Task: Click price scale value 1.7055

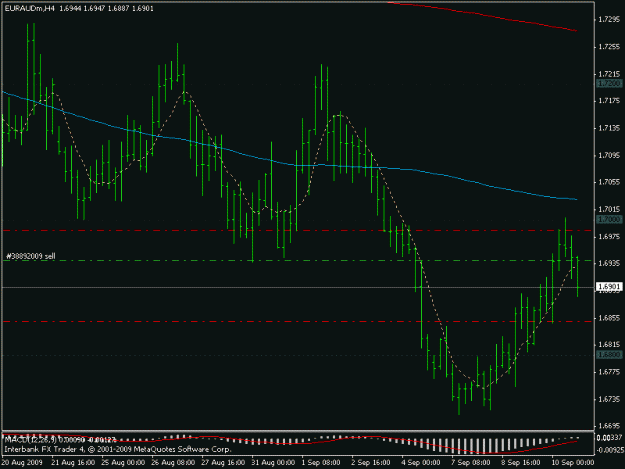Action: pos(609,182)
